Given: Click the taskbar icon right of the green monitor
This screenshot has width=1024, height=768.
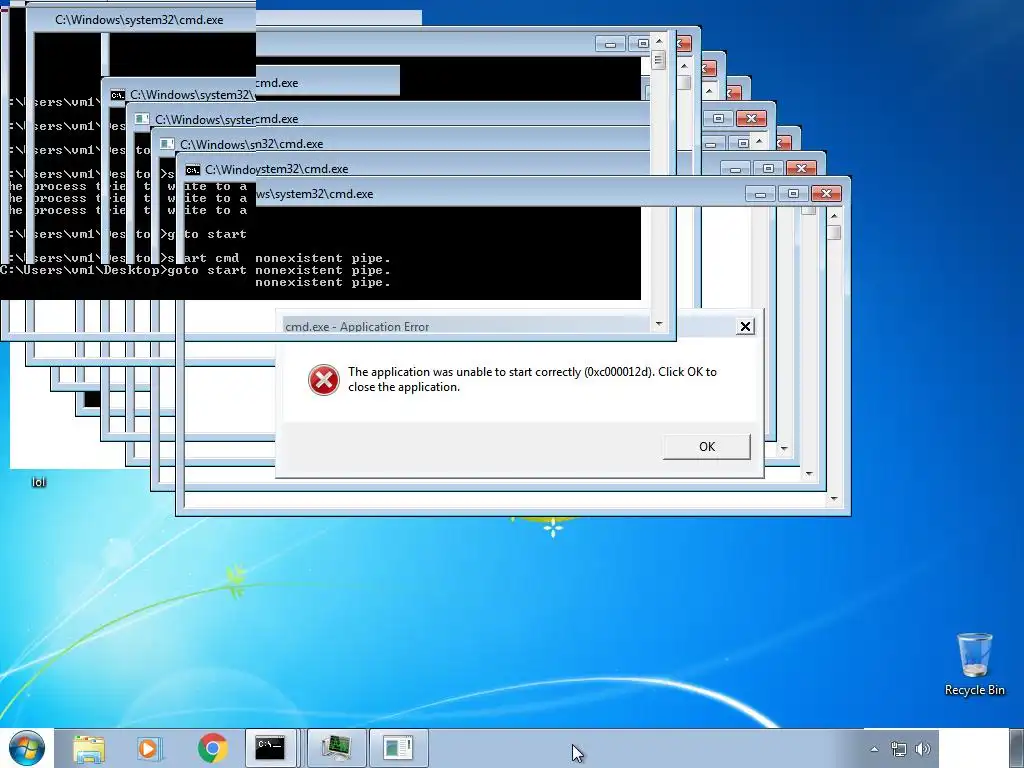Looking at the screenshot, I should click(x=398, y=748).
